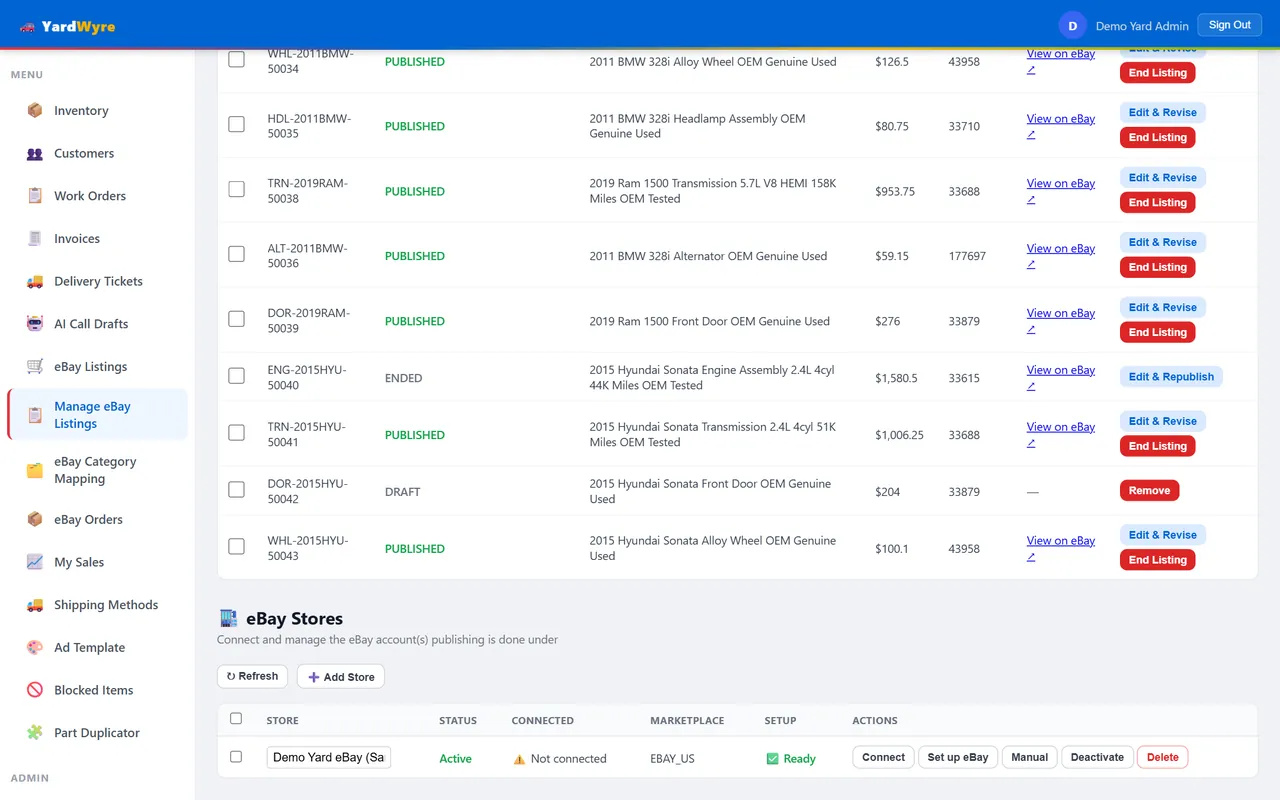This screenshot has width=1280, height=800.
Task: Tick checkbox for DOR-2019RAM-50039 row
Action: tap(236, 319)
